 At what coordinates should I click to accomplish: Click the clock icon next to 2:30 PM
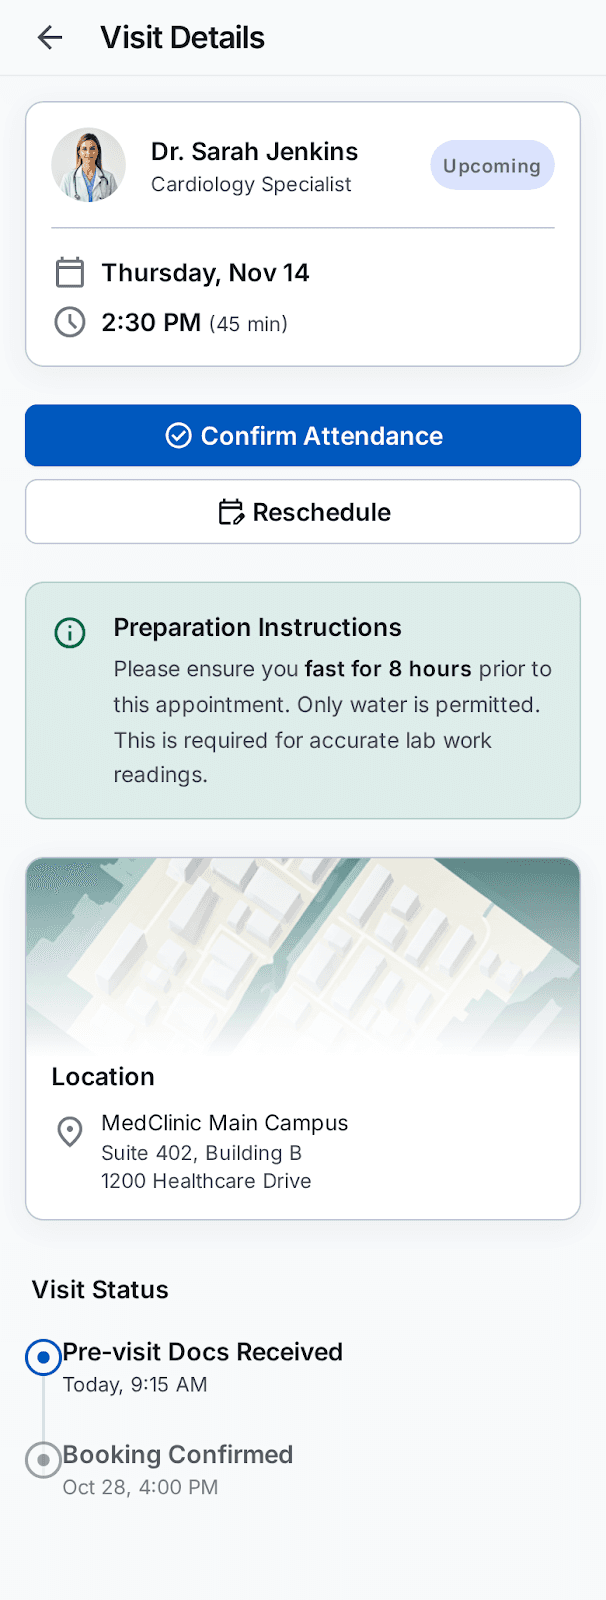69,322
